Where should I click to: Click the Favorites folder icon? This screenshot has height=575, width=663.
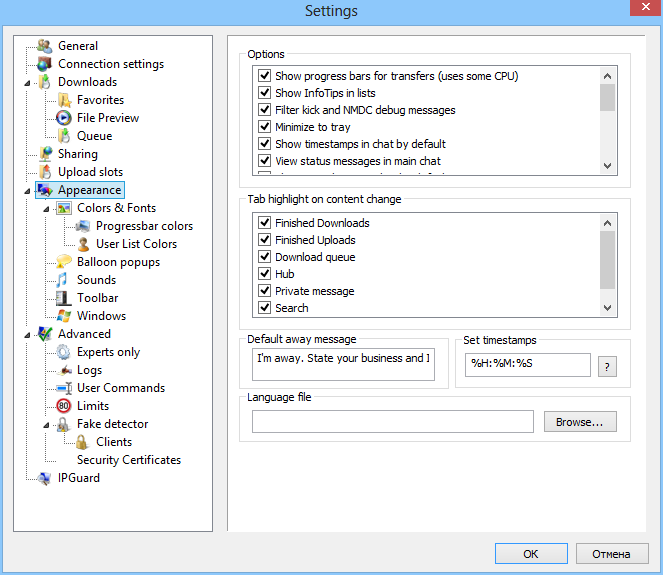(64, 100)
